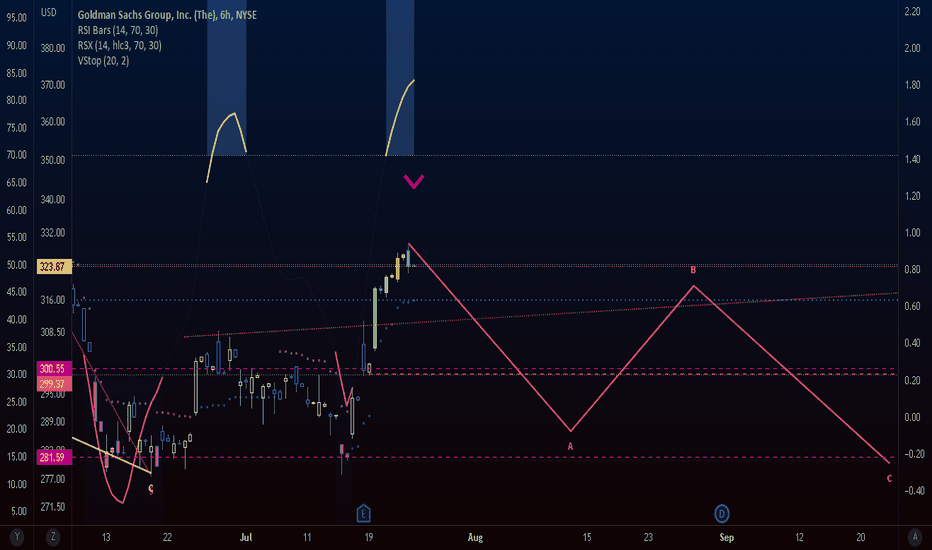
Task: Click the dividend D marker icon
Action: [x=722, y=514]
